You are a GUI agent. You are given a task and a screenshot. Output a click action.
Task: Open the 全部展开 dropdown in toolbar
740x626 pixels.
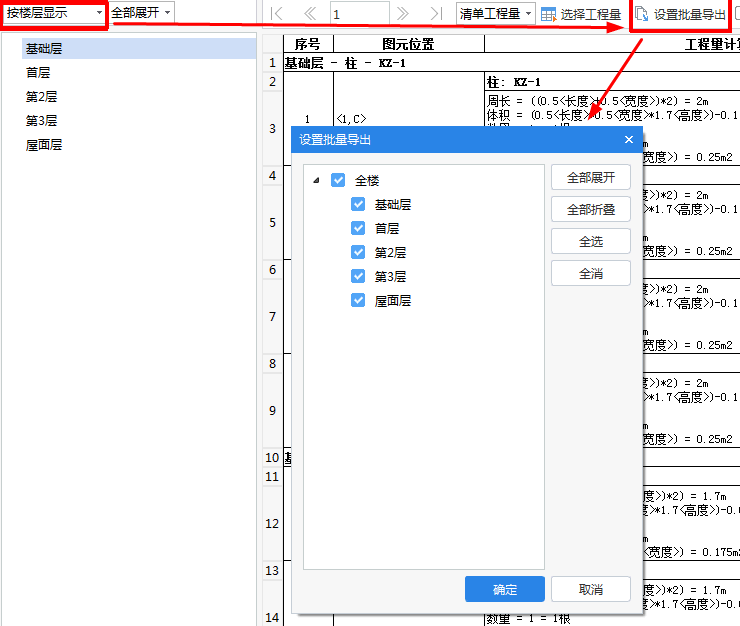pos(141,13)
